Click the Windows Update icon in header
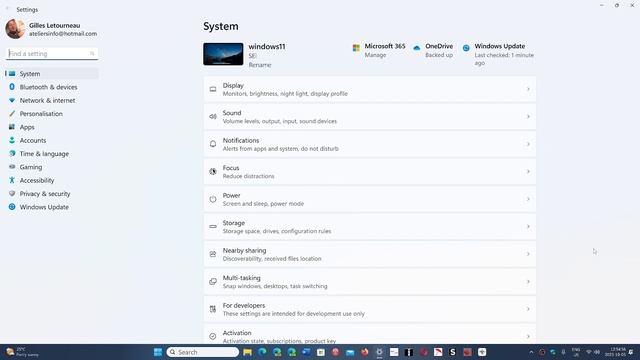 click(466, 48)
